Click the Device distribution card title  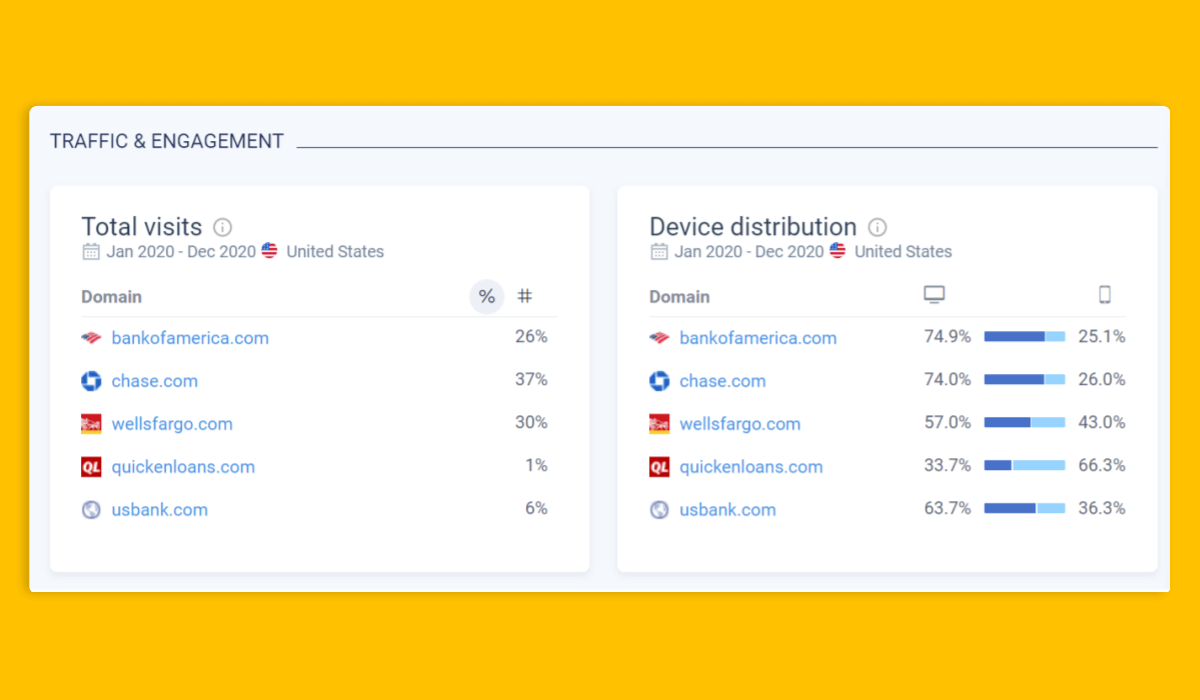click(753, 227)
